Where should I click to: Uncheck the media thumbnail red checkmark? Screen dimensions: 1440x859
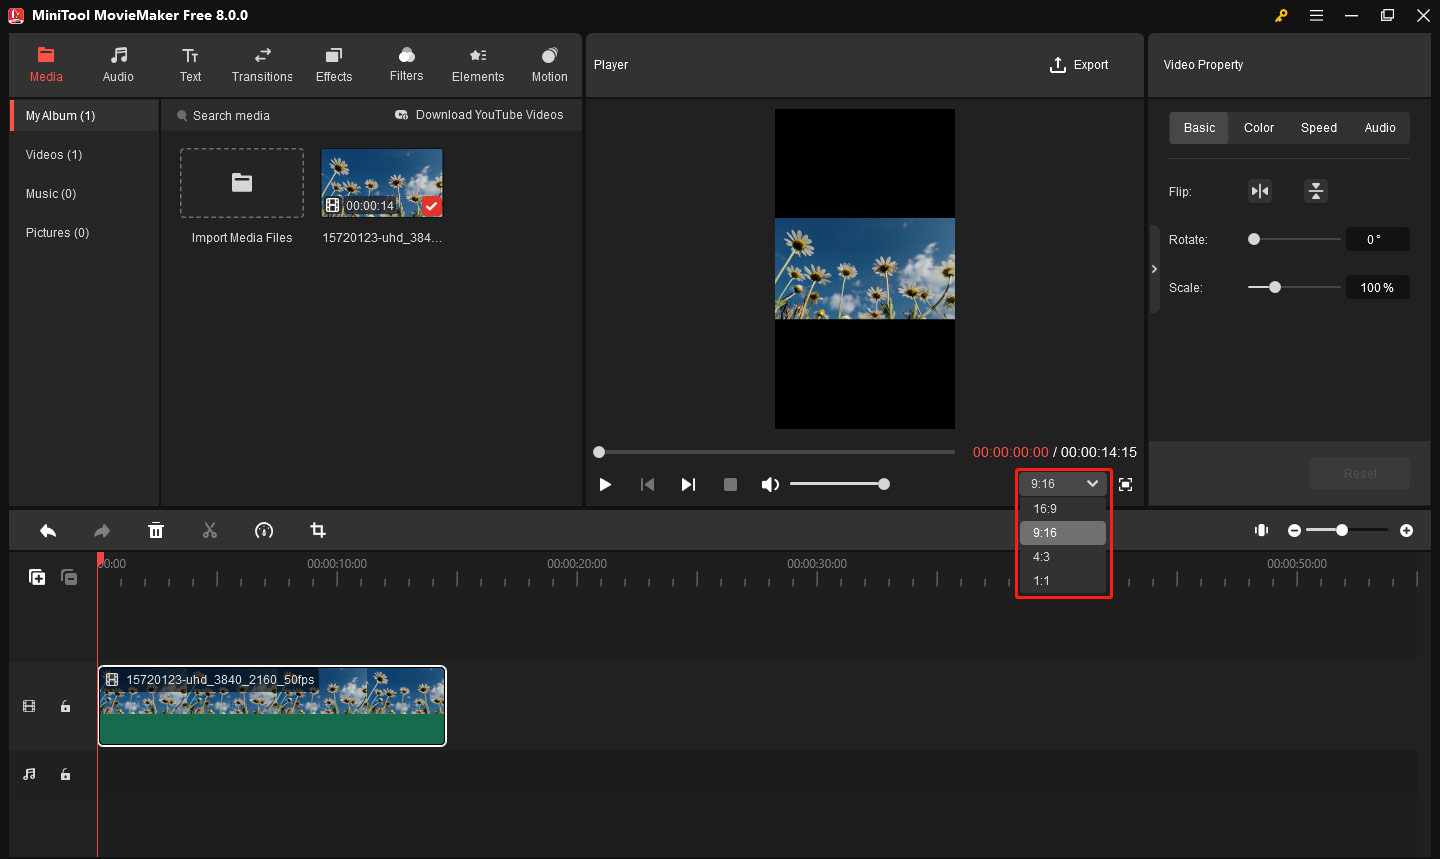tap(431, 206)
